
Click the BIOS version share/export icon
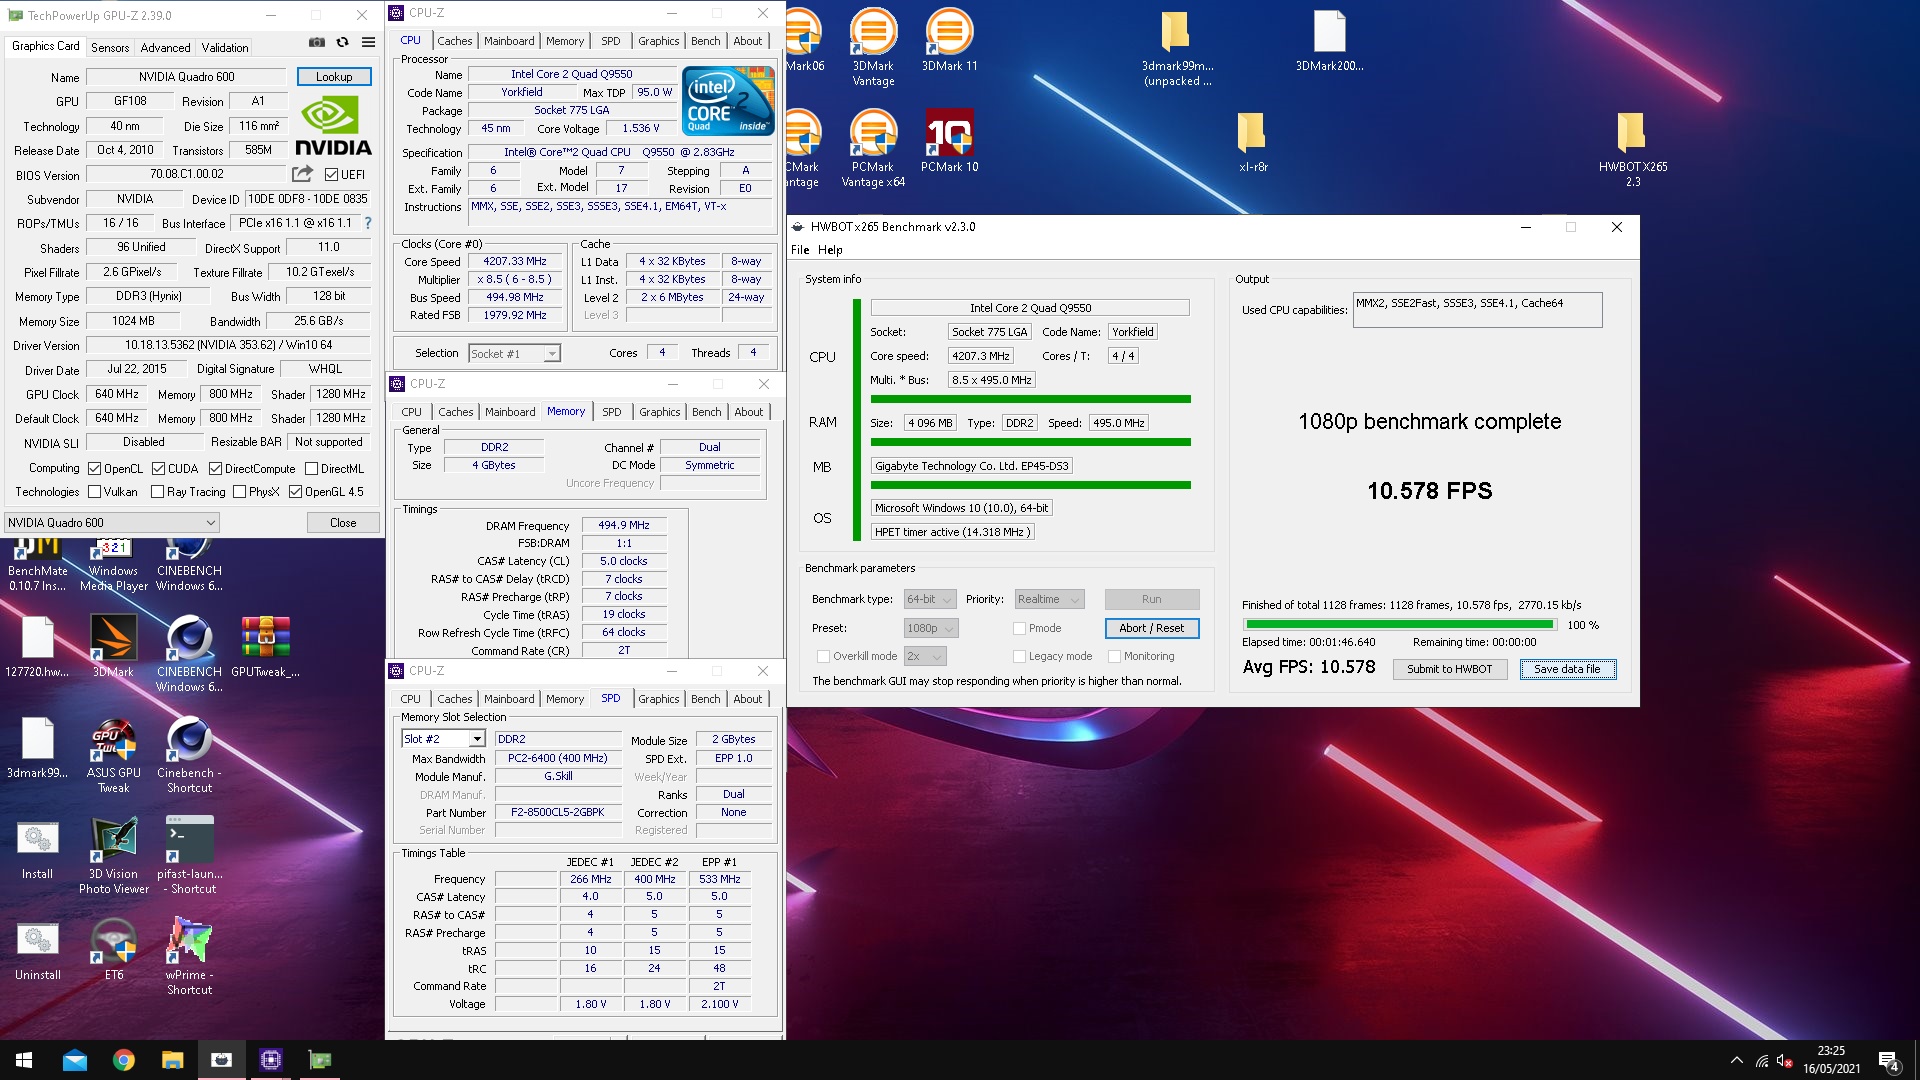(x=302, y=174)
